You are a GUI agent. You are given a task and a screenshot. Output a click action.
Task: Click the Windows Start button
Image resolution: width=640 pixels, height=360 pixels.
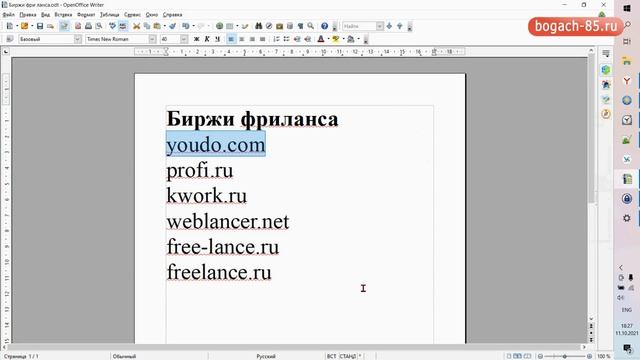pos(627,8)
